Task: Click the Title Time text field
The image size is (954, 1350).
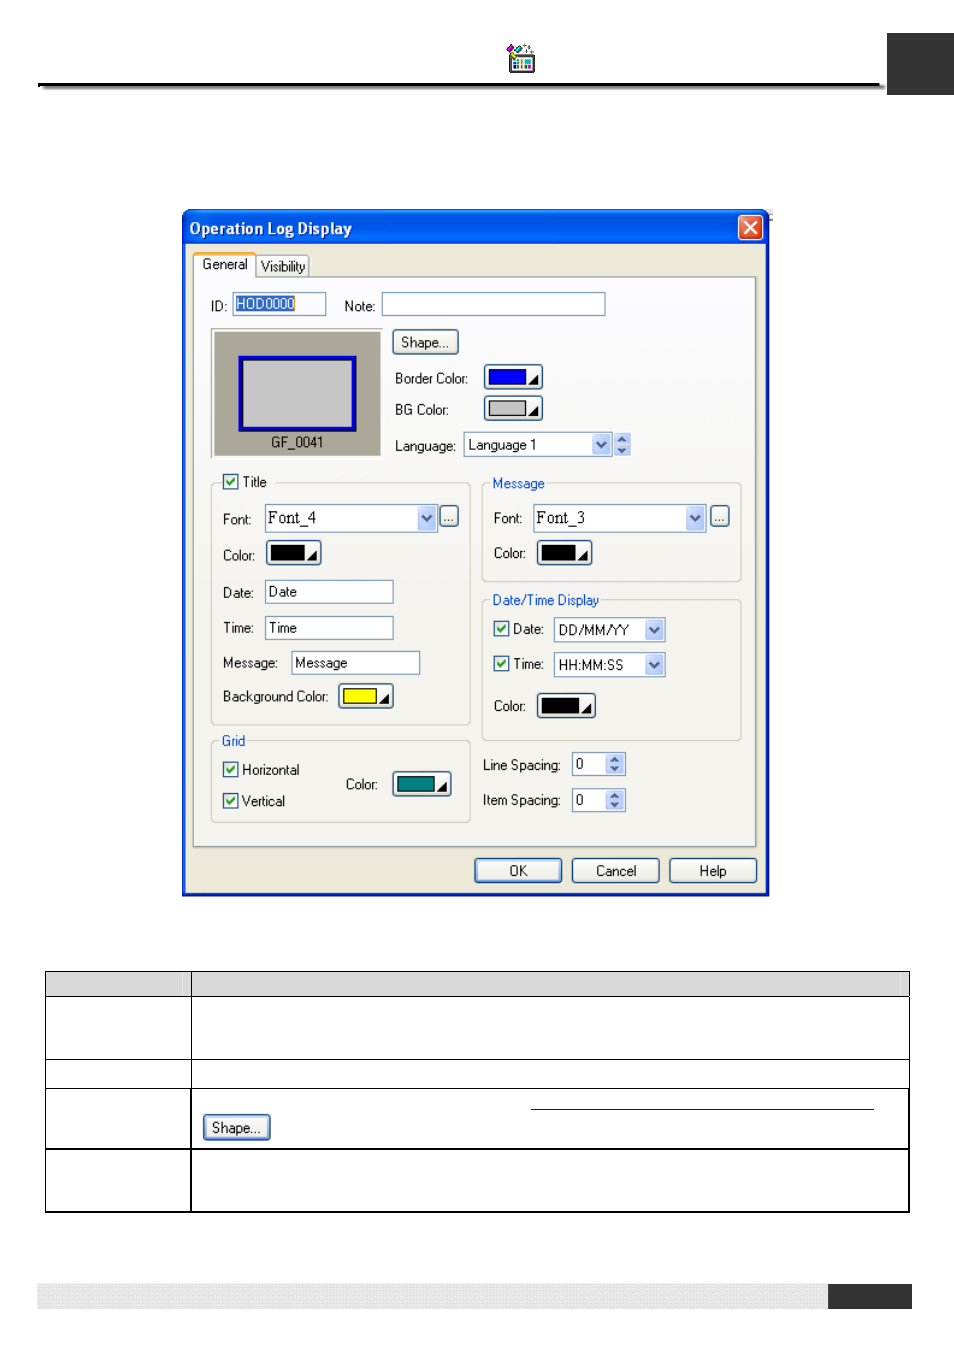Action: click(329, 628)
